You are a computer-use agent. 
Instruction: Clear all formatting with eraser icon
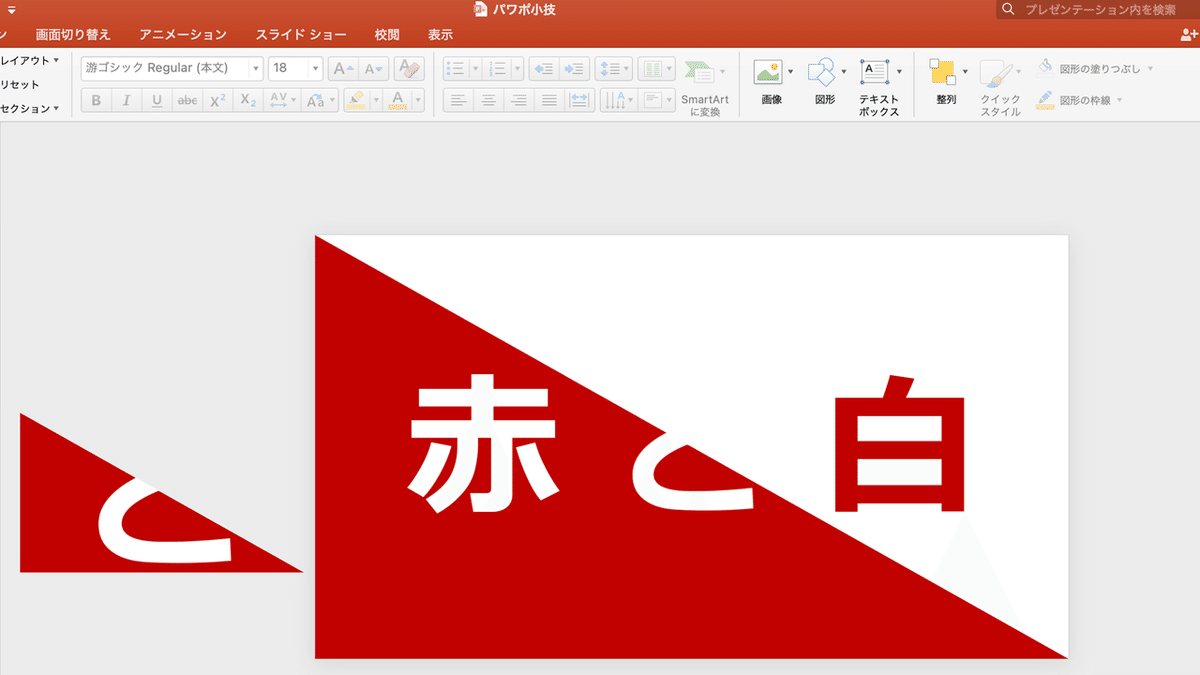(409, 68)
